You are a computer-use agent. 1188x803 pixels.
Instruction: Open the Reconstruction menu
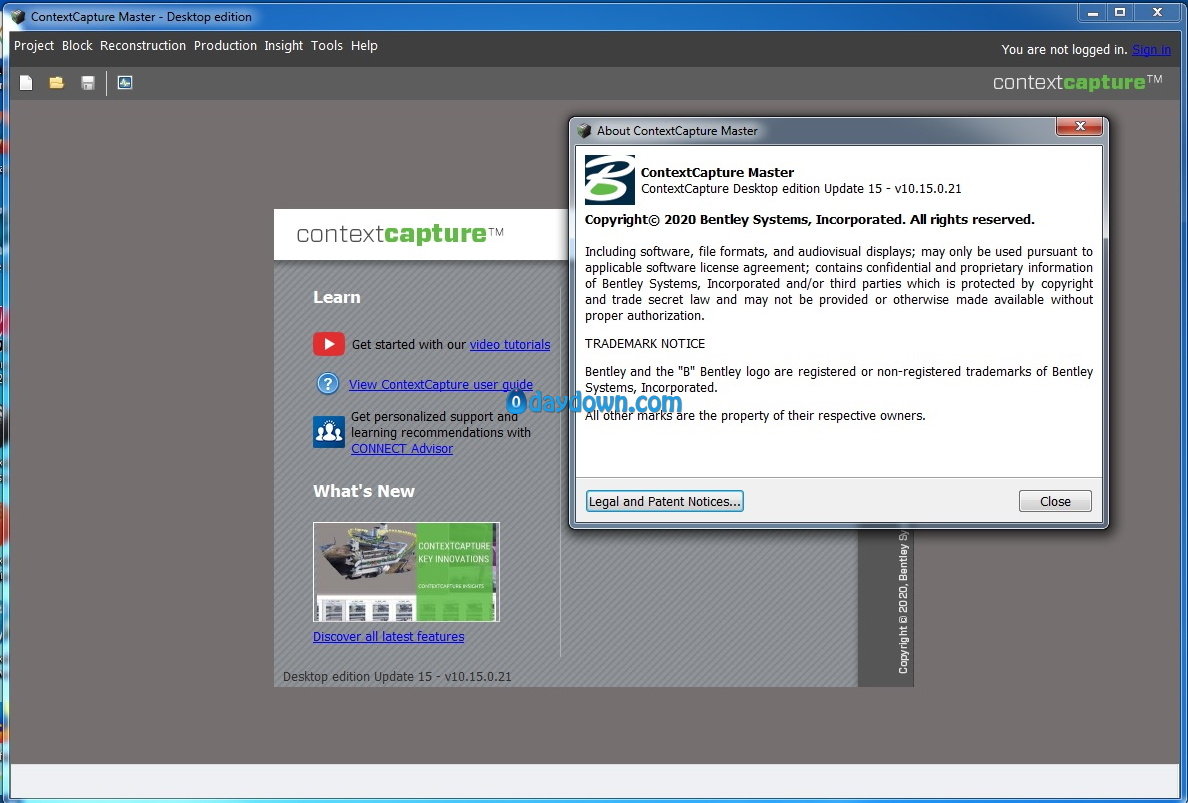point(143,45)
